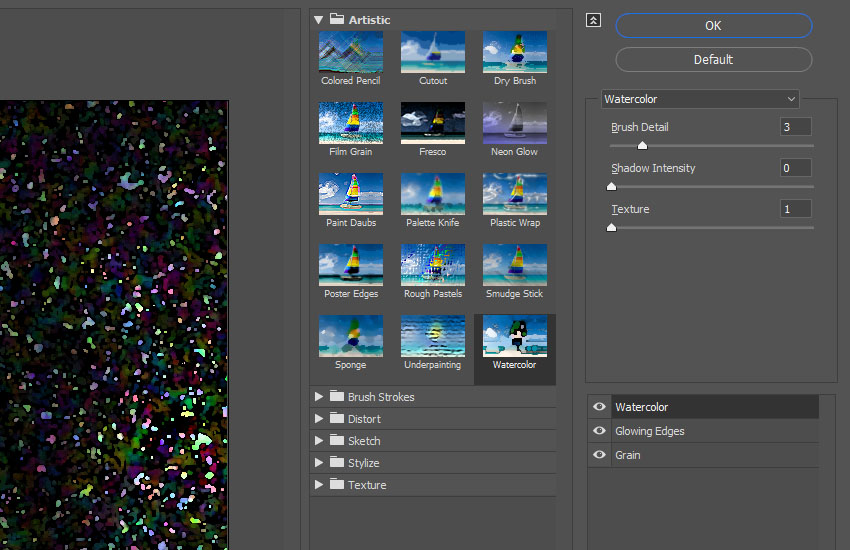Choose the Cutout filter thumbnail
This screenshot has height=550, width=850.
433,52
